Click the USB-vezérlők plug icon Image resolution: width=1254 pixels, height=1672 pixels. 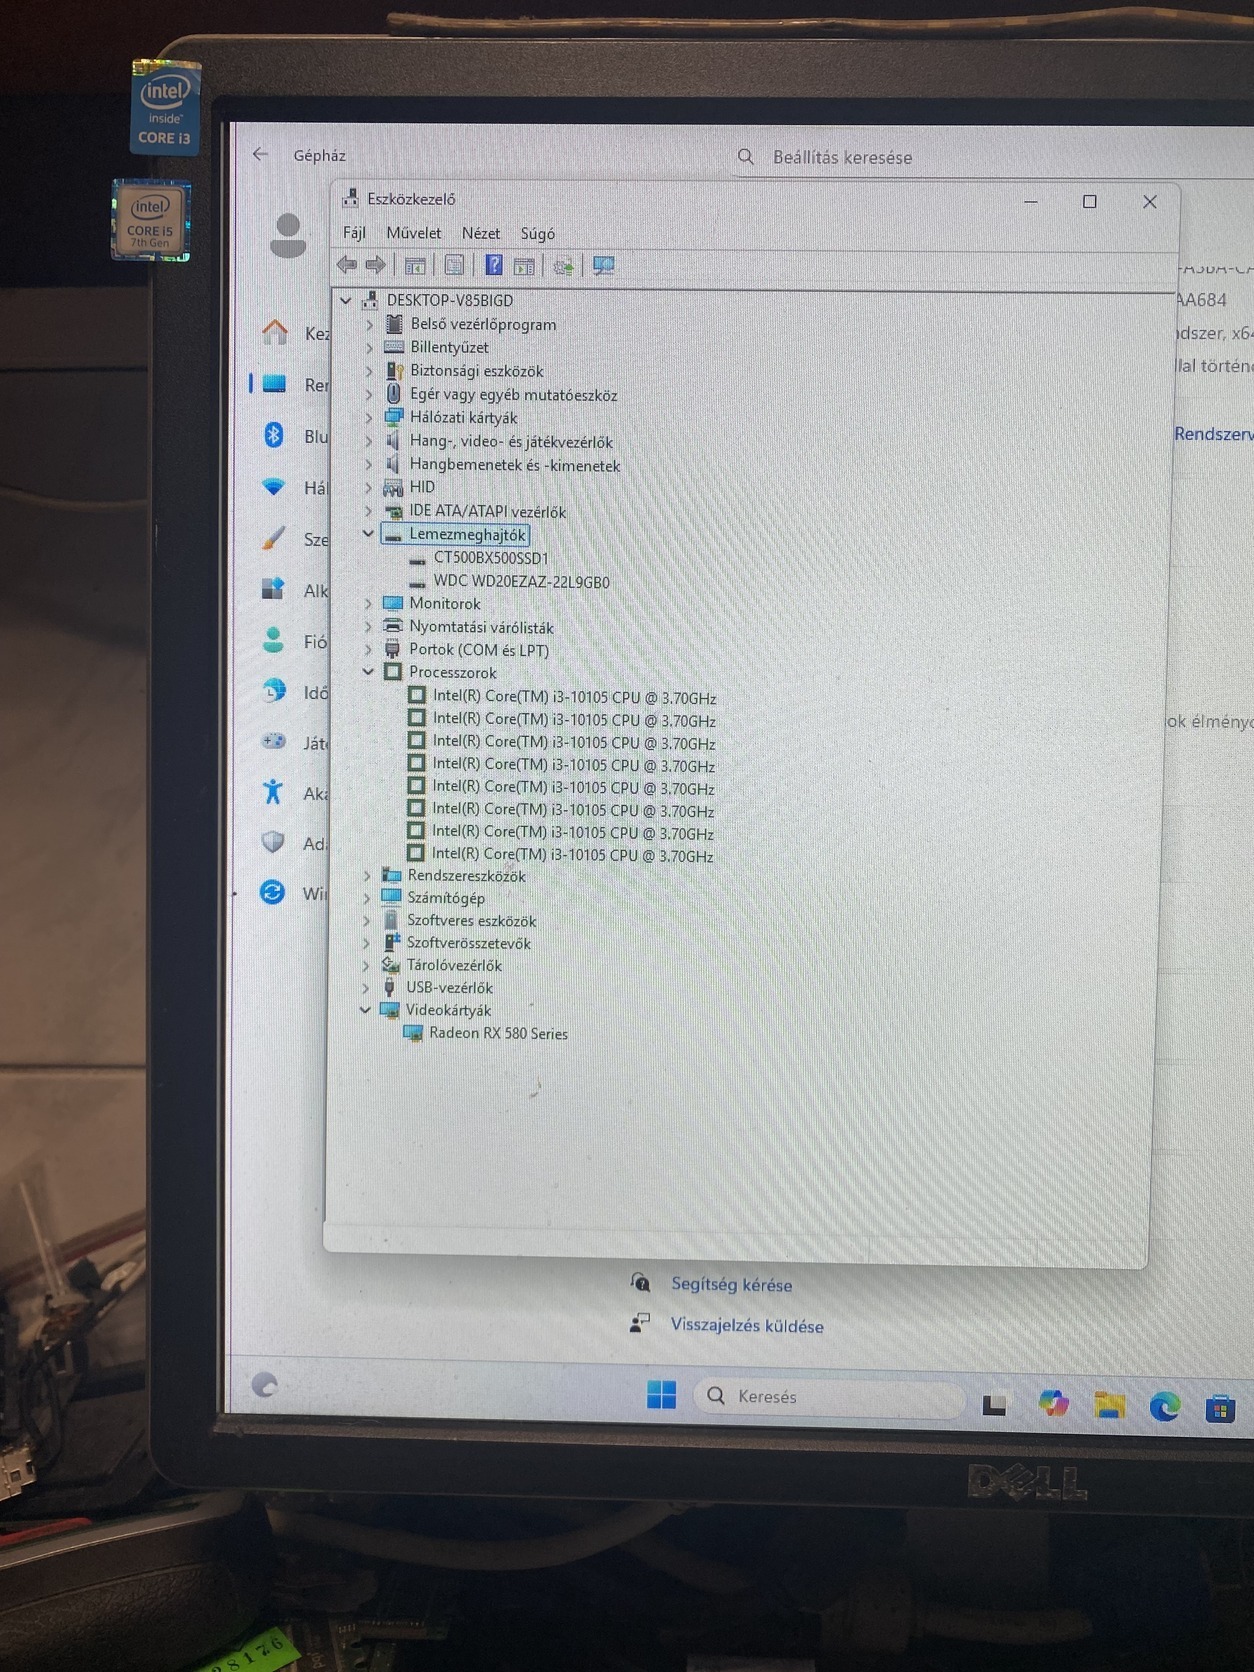(390, 988)
